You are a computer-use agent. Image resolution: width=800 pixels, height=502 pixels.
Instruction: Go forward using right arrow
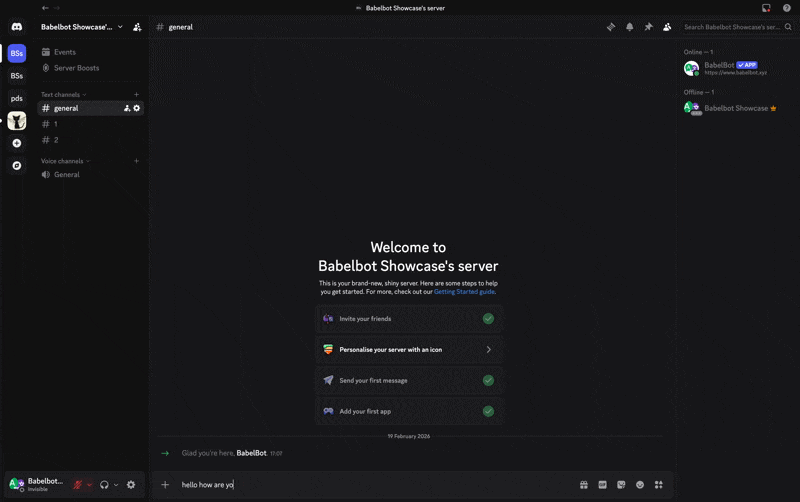point(57,8)
